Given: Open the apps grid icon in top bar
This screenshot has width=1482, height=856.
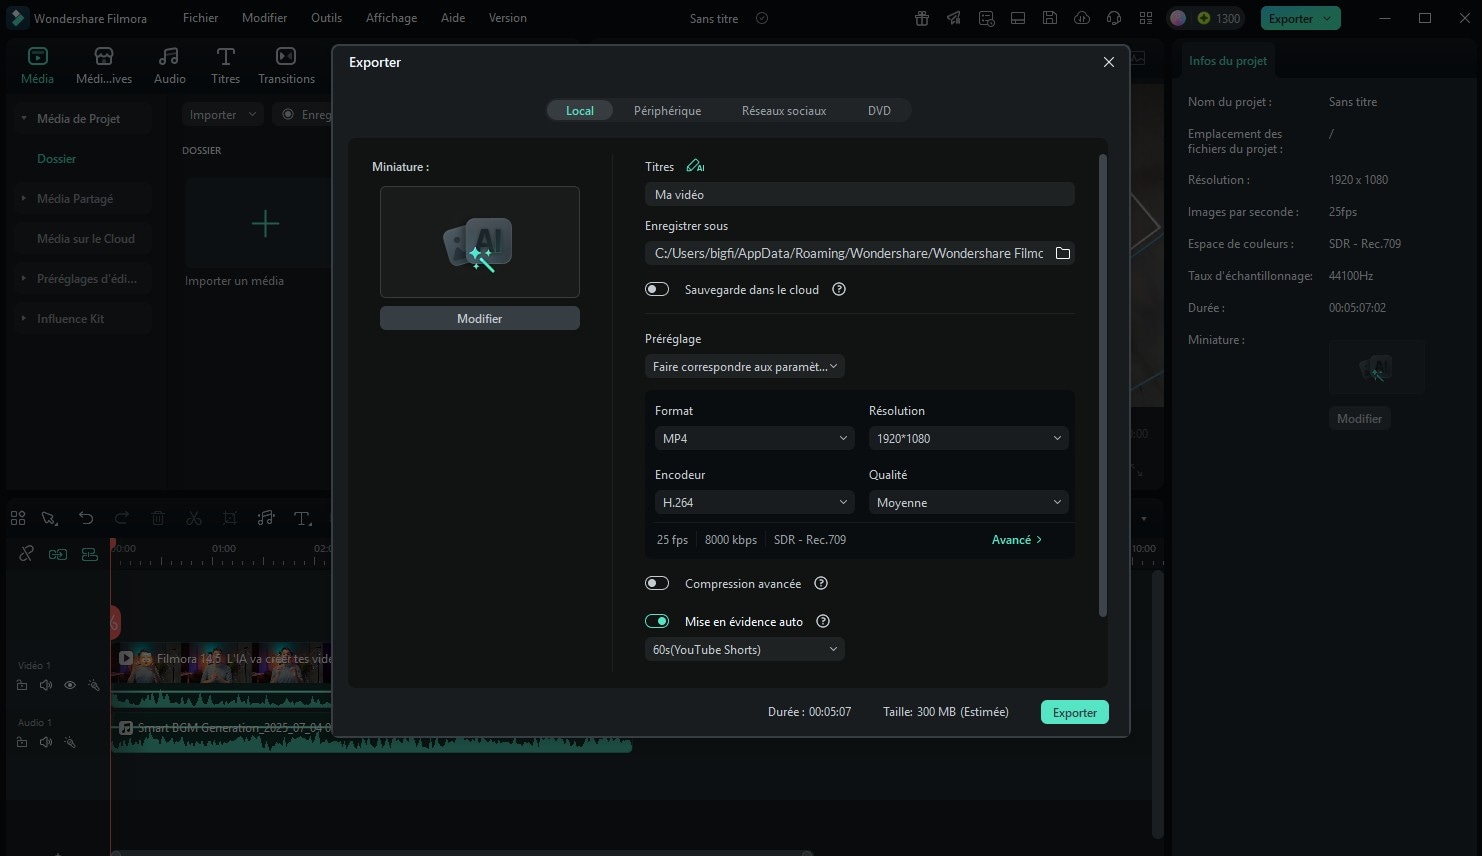Looking at the screenshot, I should click(1146, 18).
